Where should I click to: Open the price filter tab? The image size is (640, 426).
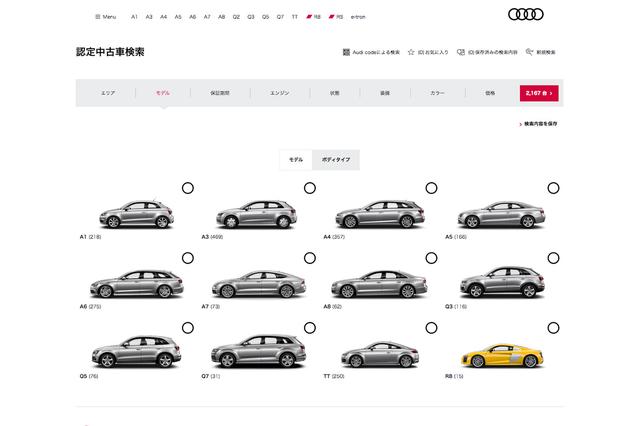click(x=490, y=93)
